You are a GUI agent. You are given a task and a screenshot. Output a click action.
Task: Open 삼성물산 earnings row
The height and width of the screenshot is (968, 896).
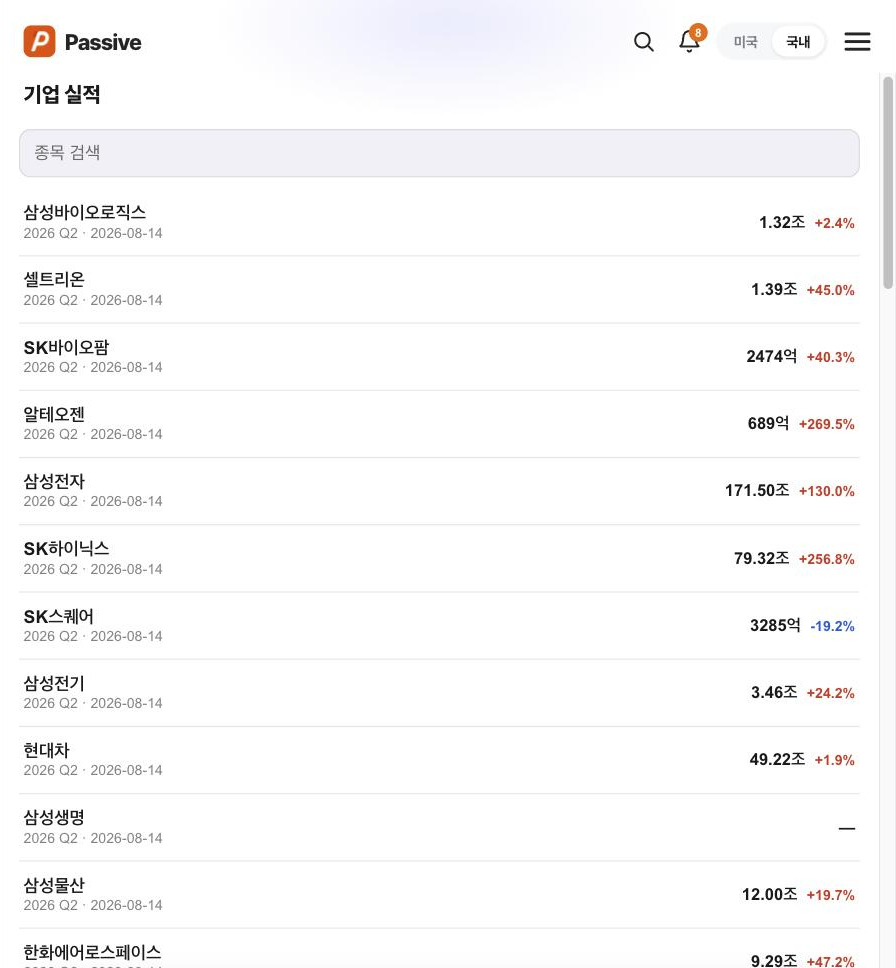(x=439, y=895)
